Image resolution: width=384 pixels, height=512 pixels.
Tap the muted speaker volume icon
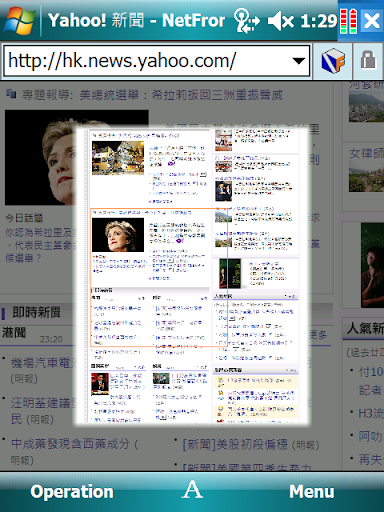click(x=281, y=21)
